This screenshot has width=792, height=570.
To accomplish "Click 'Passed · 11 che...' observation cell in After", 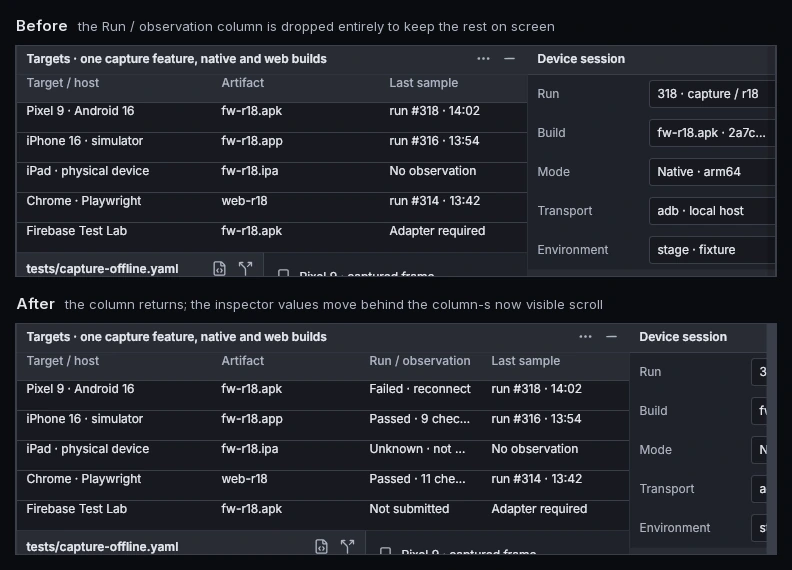I will tap(417, 479).
